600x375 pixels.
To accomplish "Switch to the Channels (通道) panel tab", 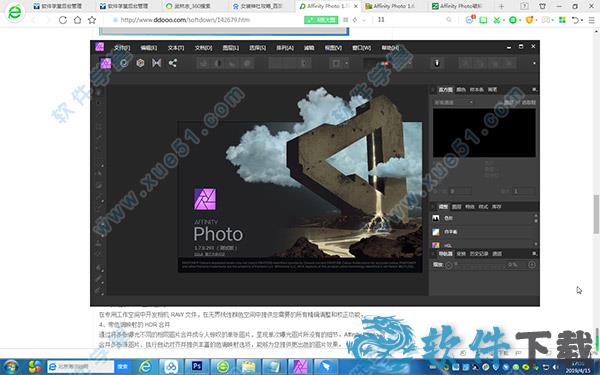I will 497,254.
